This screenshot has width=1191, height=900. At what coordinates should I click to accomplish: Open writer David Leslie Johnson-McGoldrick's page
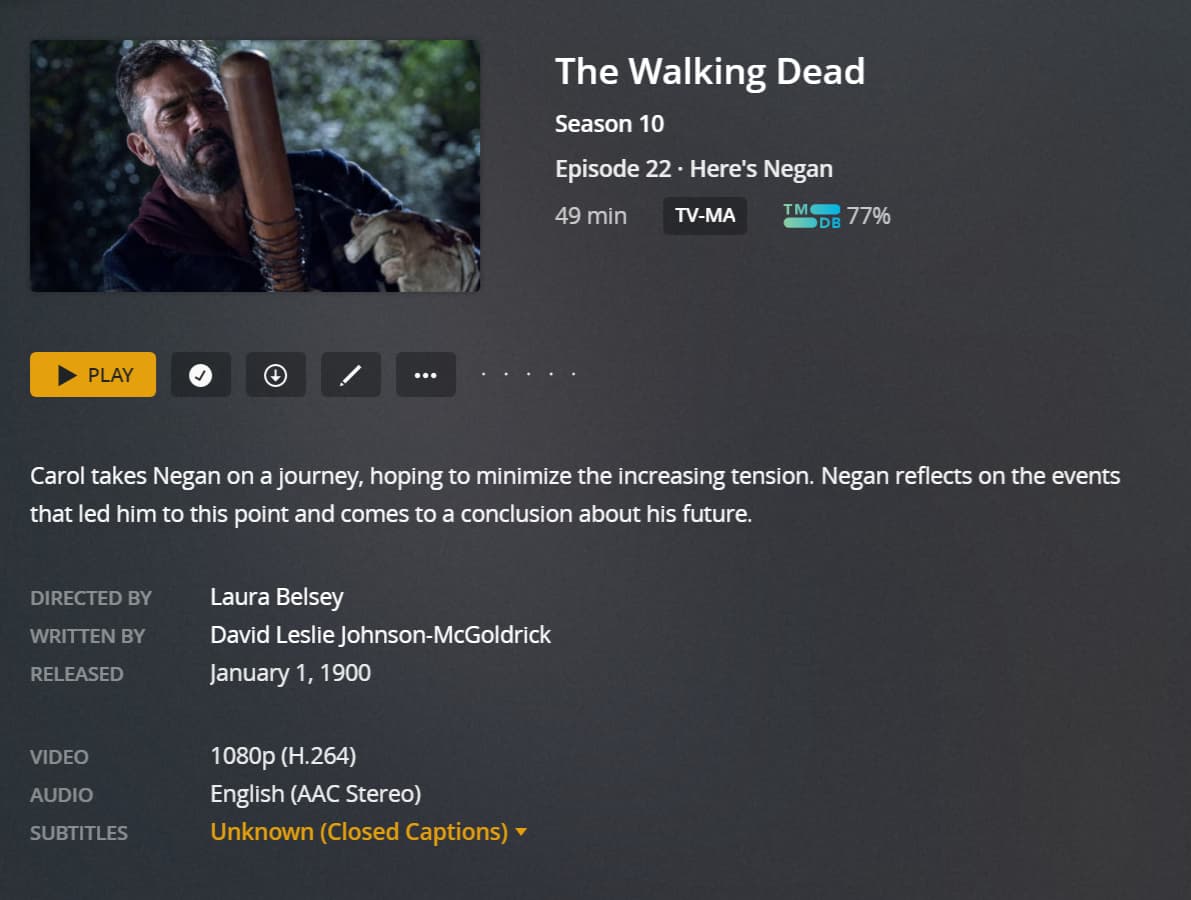tap(381, 635)
